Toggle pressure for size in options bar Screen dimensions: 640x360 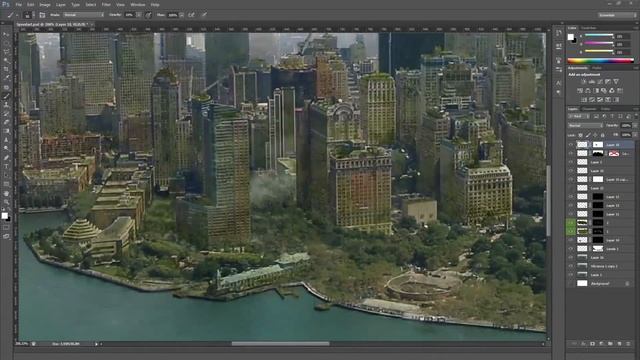pos(204,15)
